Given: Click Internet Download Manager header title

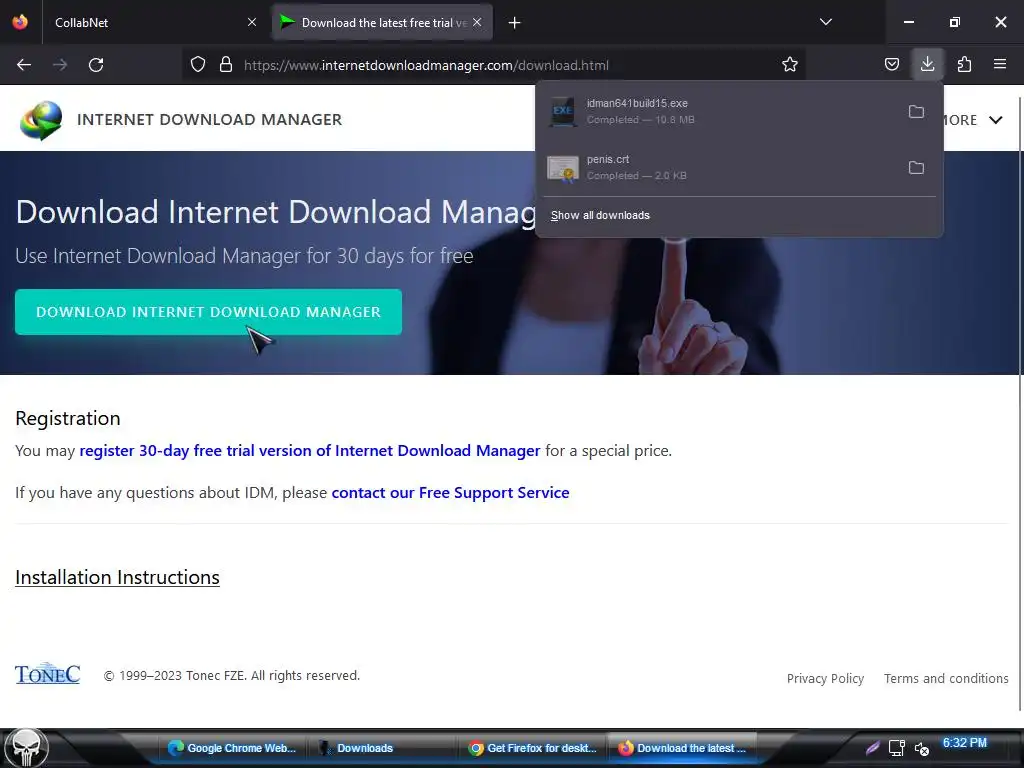Looking at the screenshot, I should click(210, 120).
